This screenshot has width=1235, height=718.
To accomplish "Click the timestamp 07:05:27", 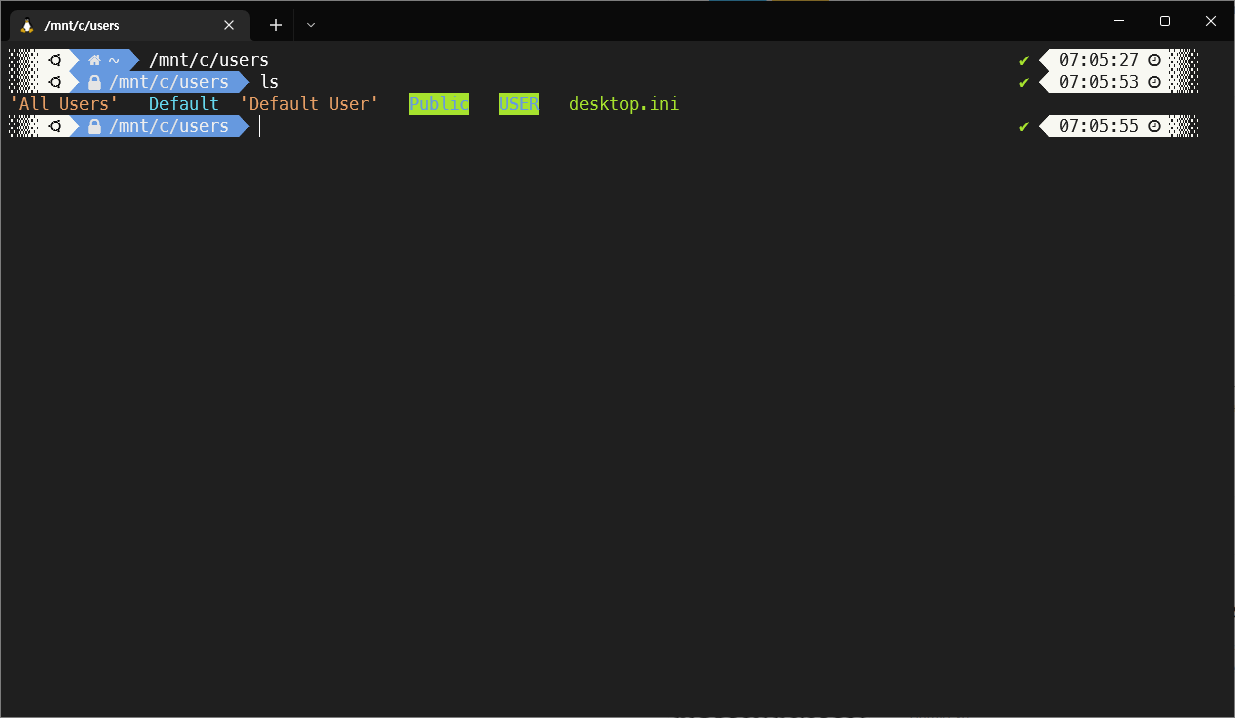I will 1099,60.
